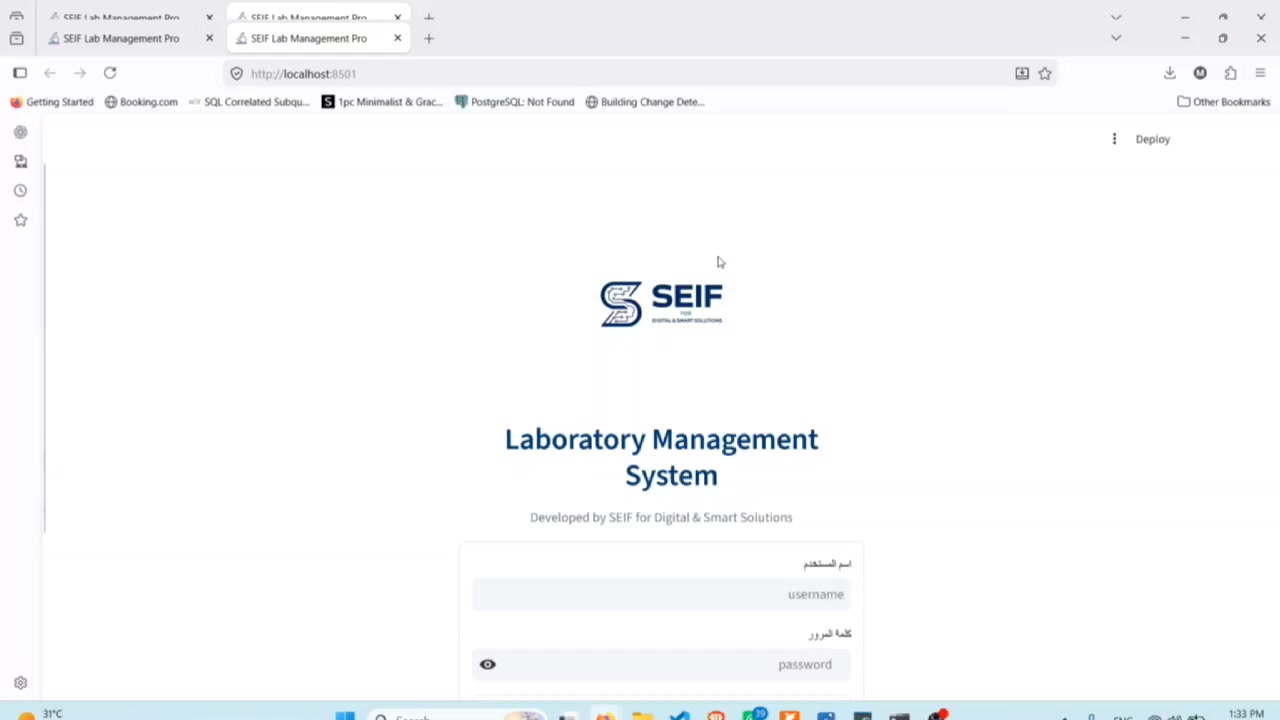Toggle password visibility eye icon
The image size is (1280, 720).
click(x=488, y=664)
